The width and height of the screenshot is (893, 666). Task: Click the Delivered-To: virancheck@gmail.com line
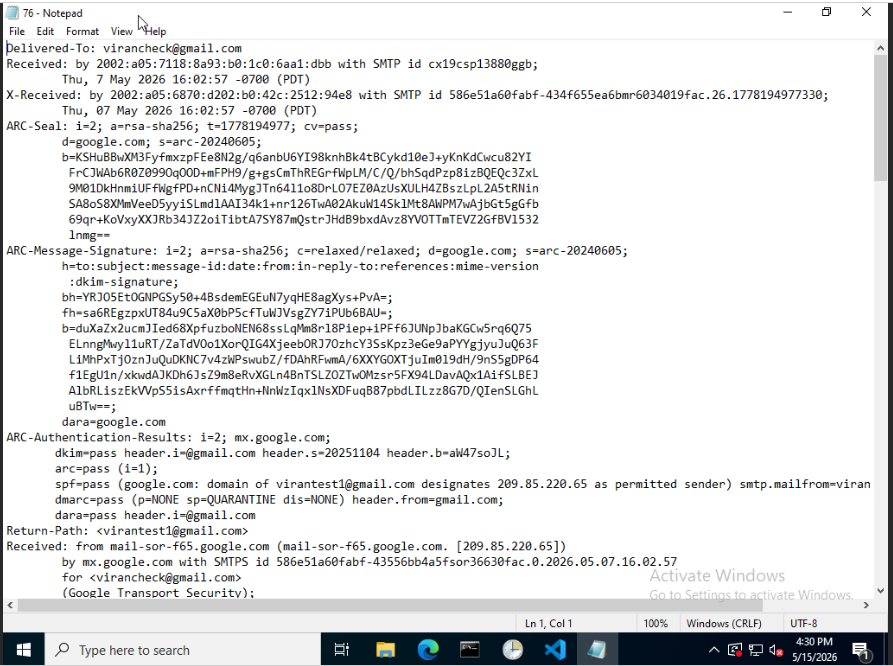point(124,48)
